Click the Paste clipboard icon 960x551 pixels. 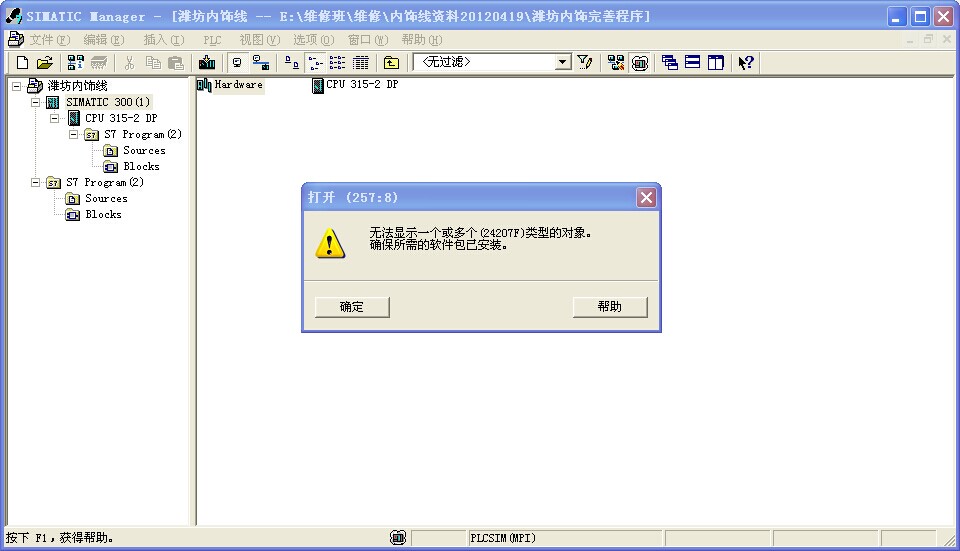(176, 62)
